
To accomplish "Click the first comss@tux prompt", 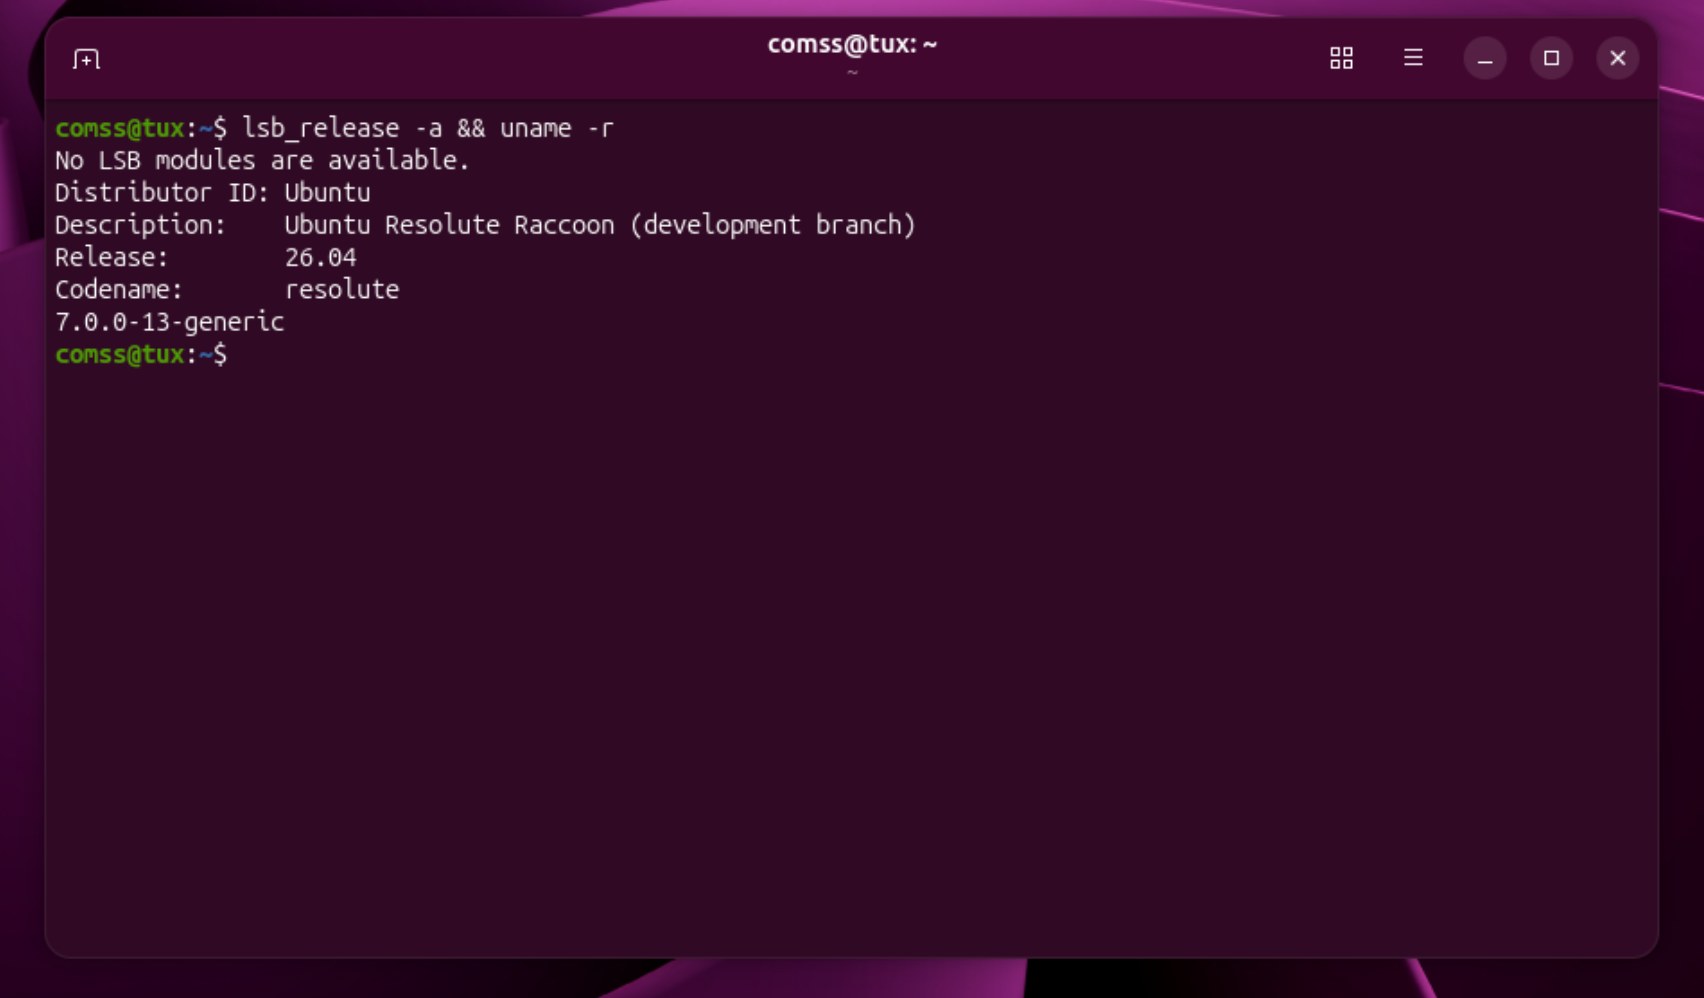I will click(120, 129).
